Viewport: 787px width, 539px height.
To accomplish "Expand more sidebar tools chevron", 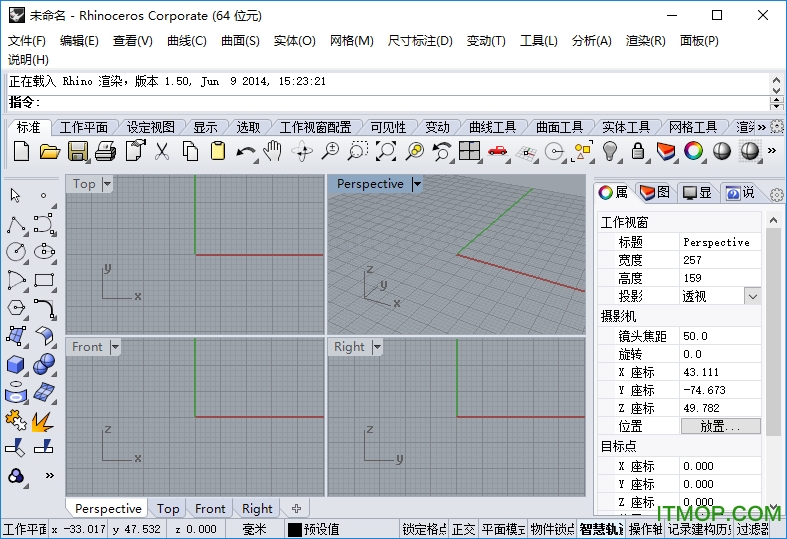I will pos(49,475).
